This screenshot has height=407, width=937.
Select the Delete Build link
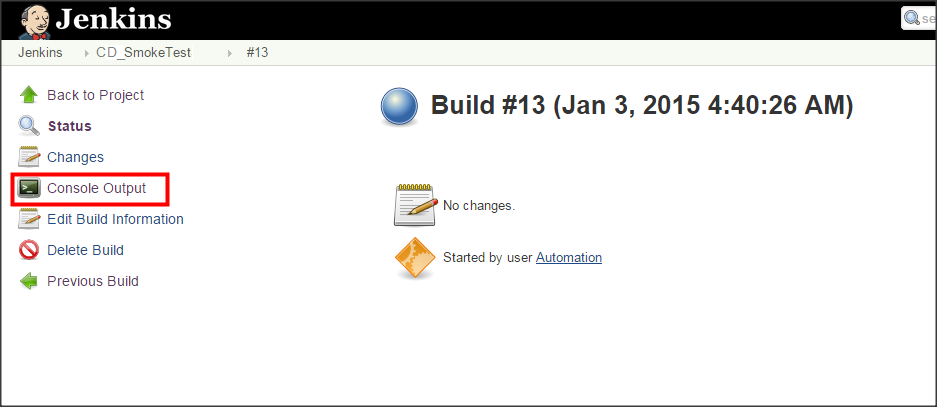tap(85, 250)
